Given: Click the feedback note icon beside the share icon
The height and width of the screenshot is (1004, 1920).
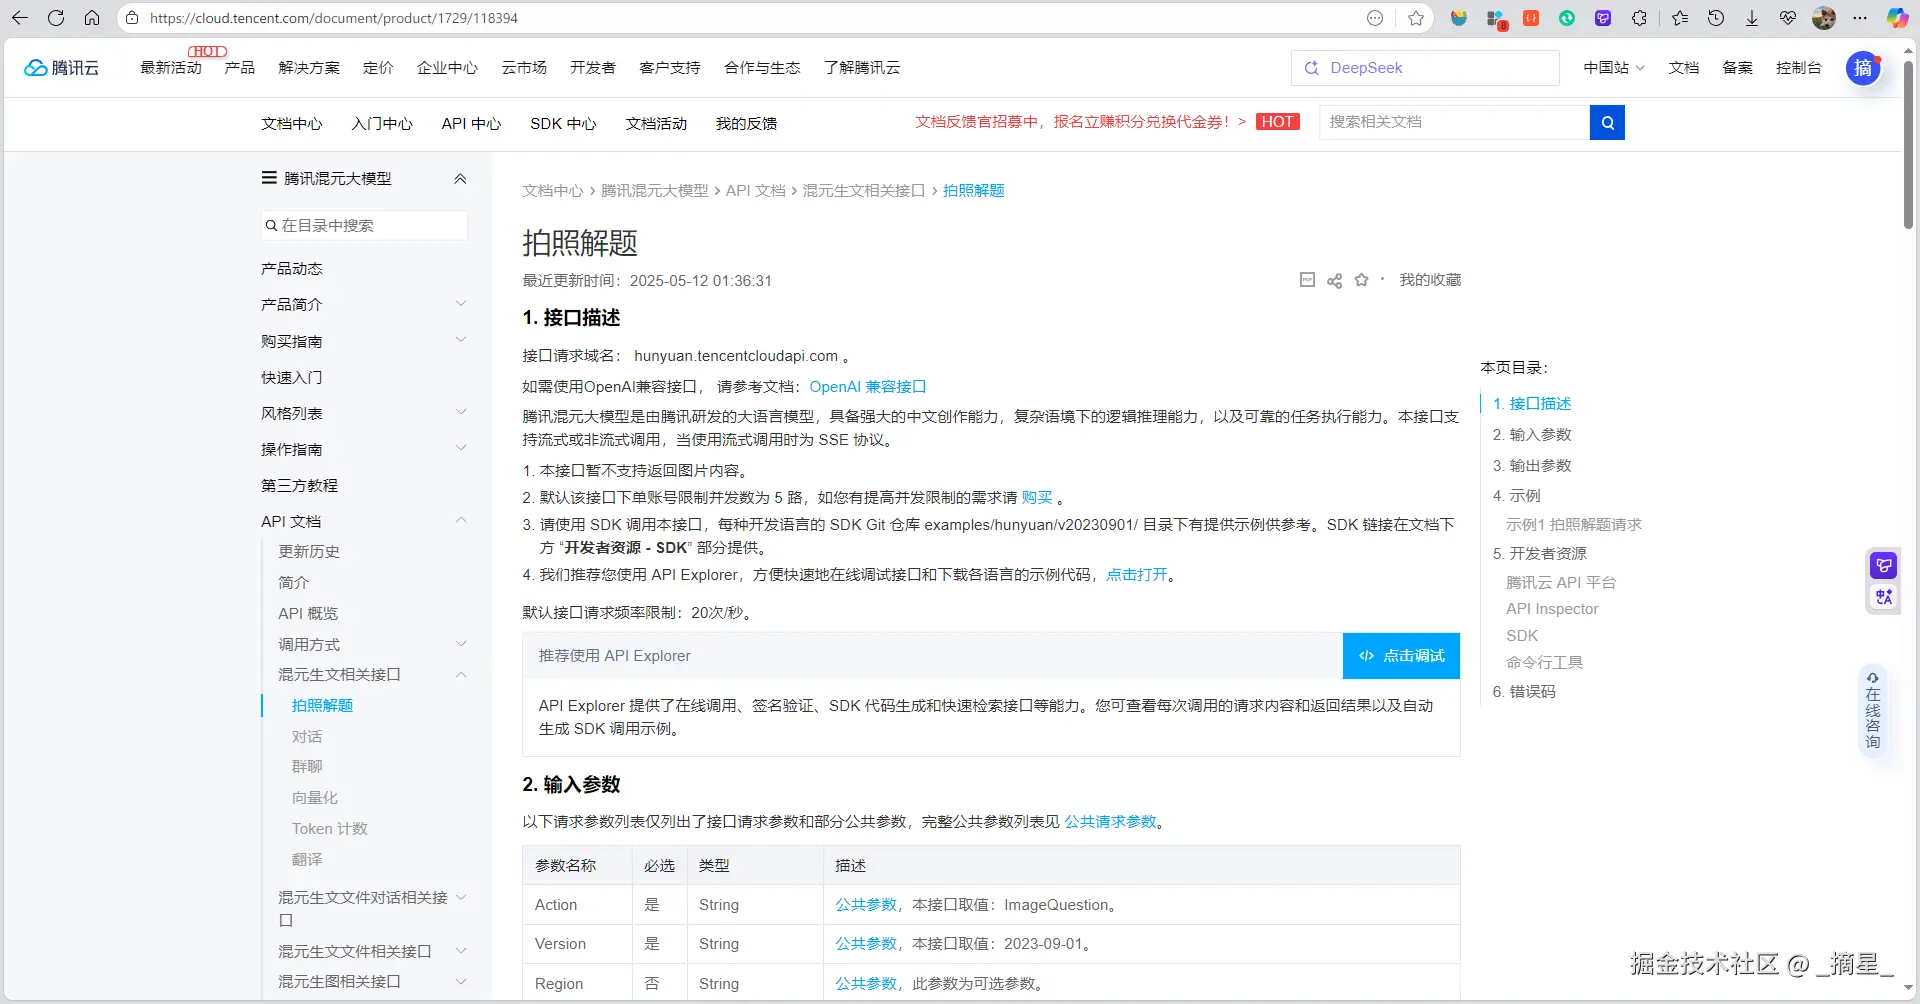Looking at the screenshot, I should 1307,280.
